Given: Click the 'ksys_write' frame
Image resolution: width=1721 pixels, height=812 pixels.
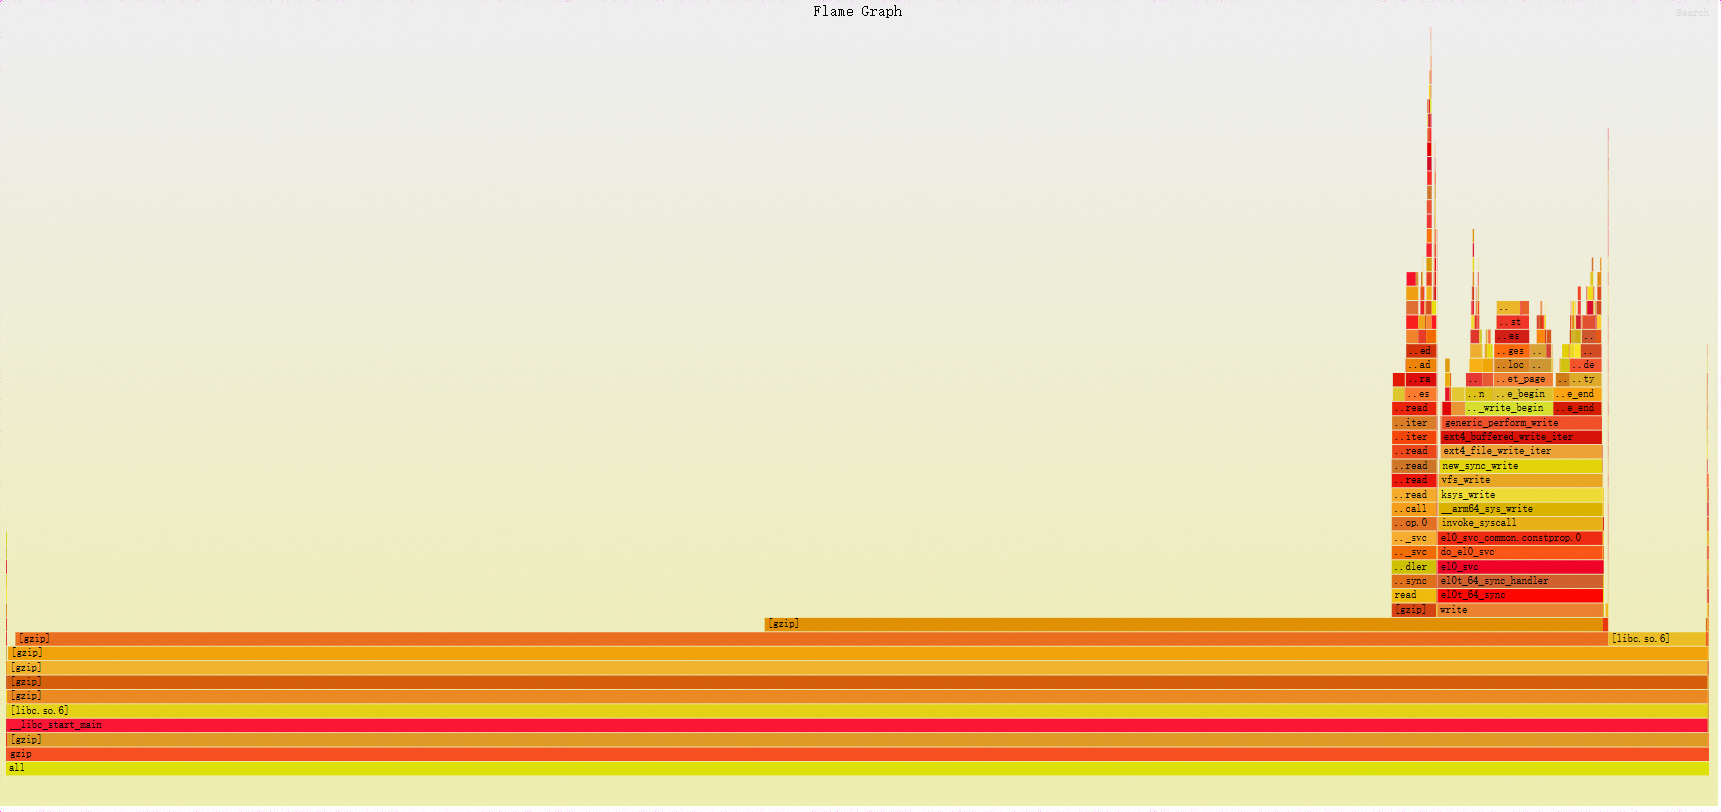Looking at the screenshot, I should (1520, 495).
